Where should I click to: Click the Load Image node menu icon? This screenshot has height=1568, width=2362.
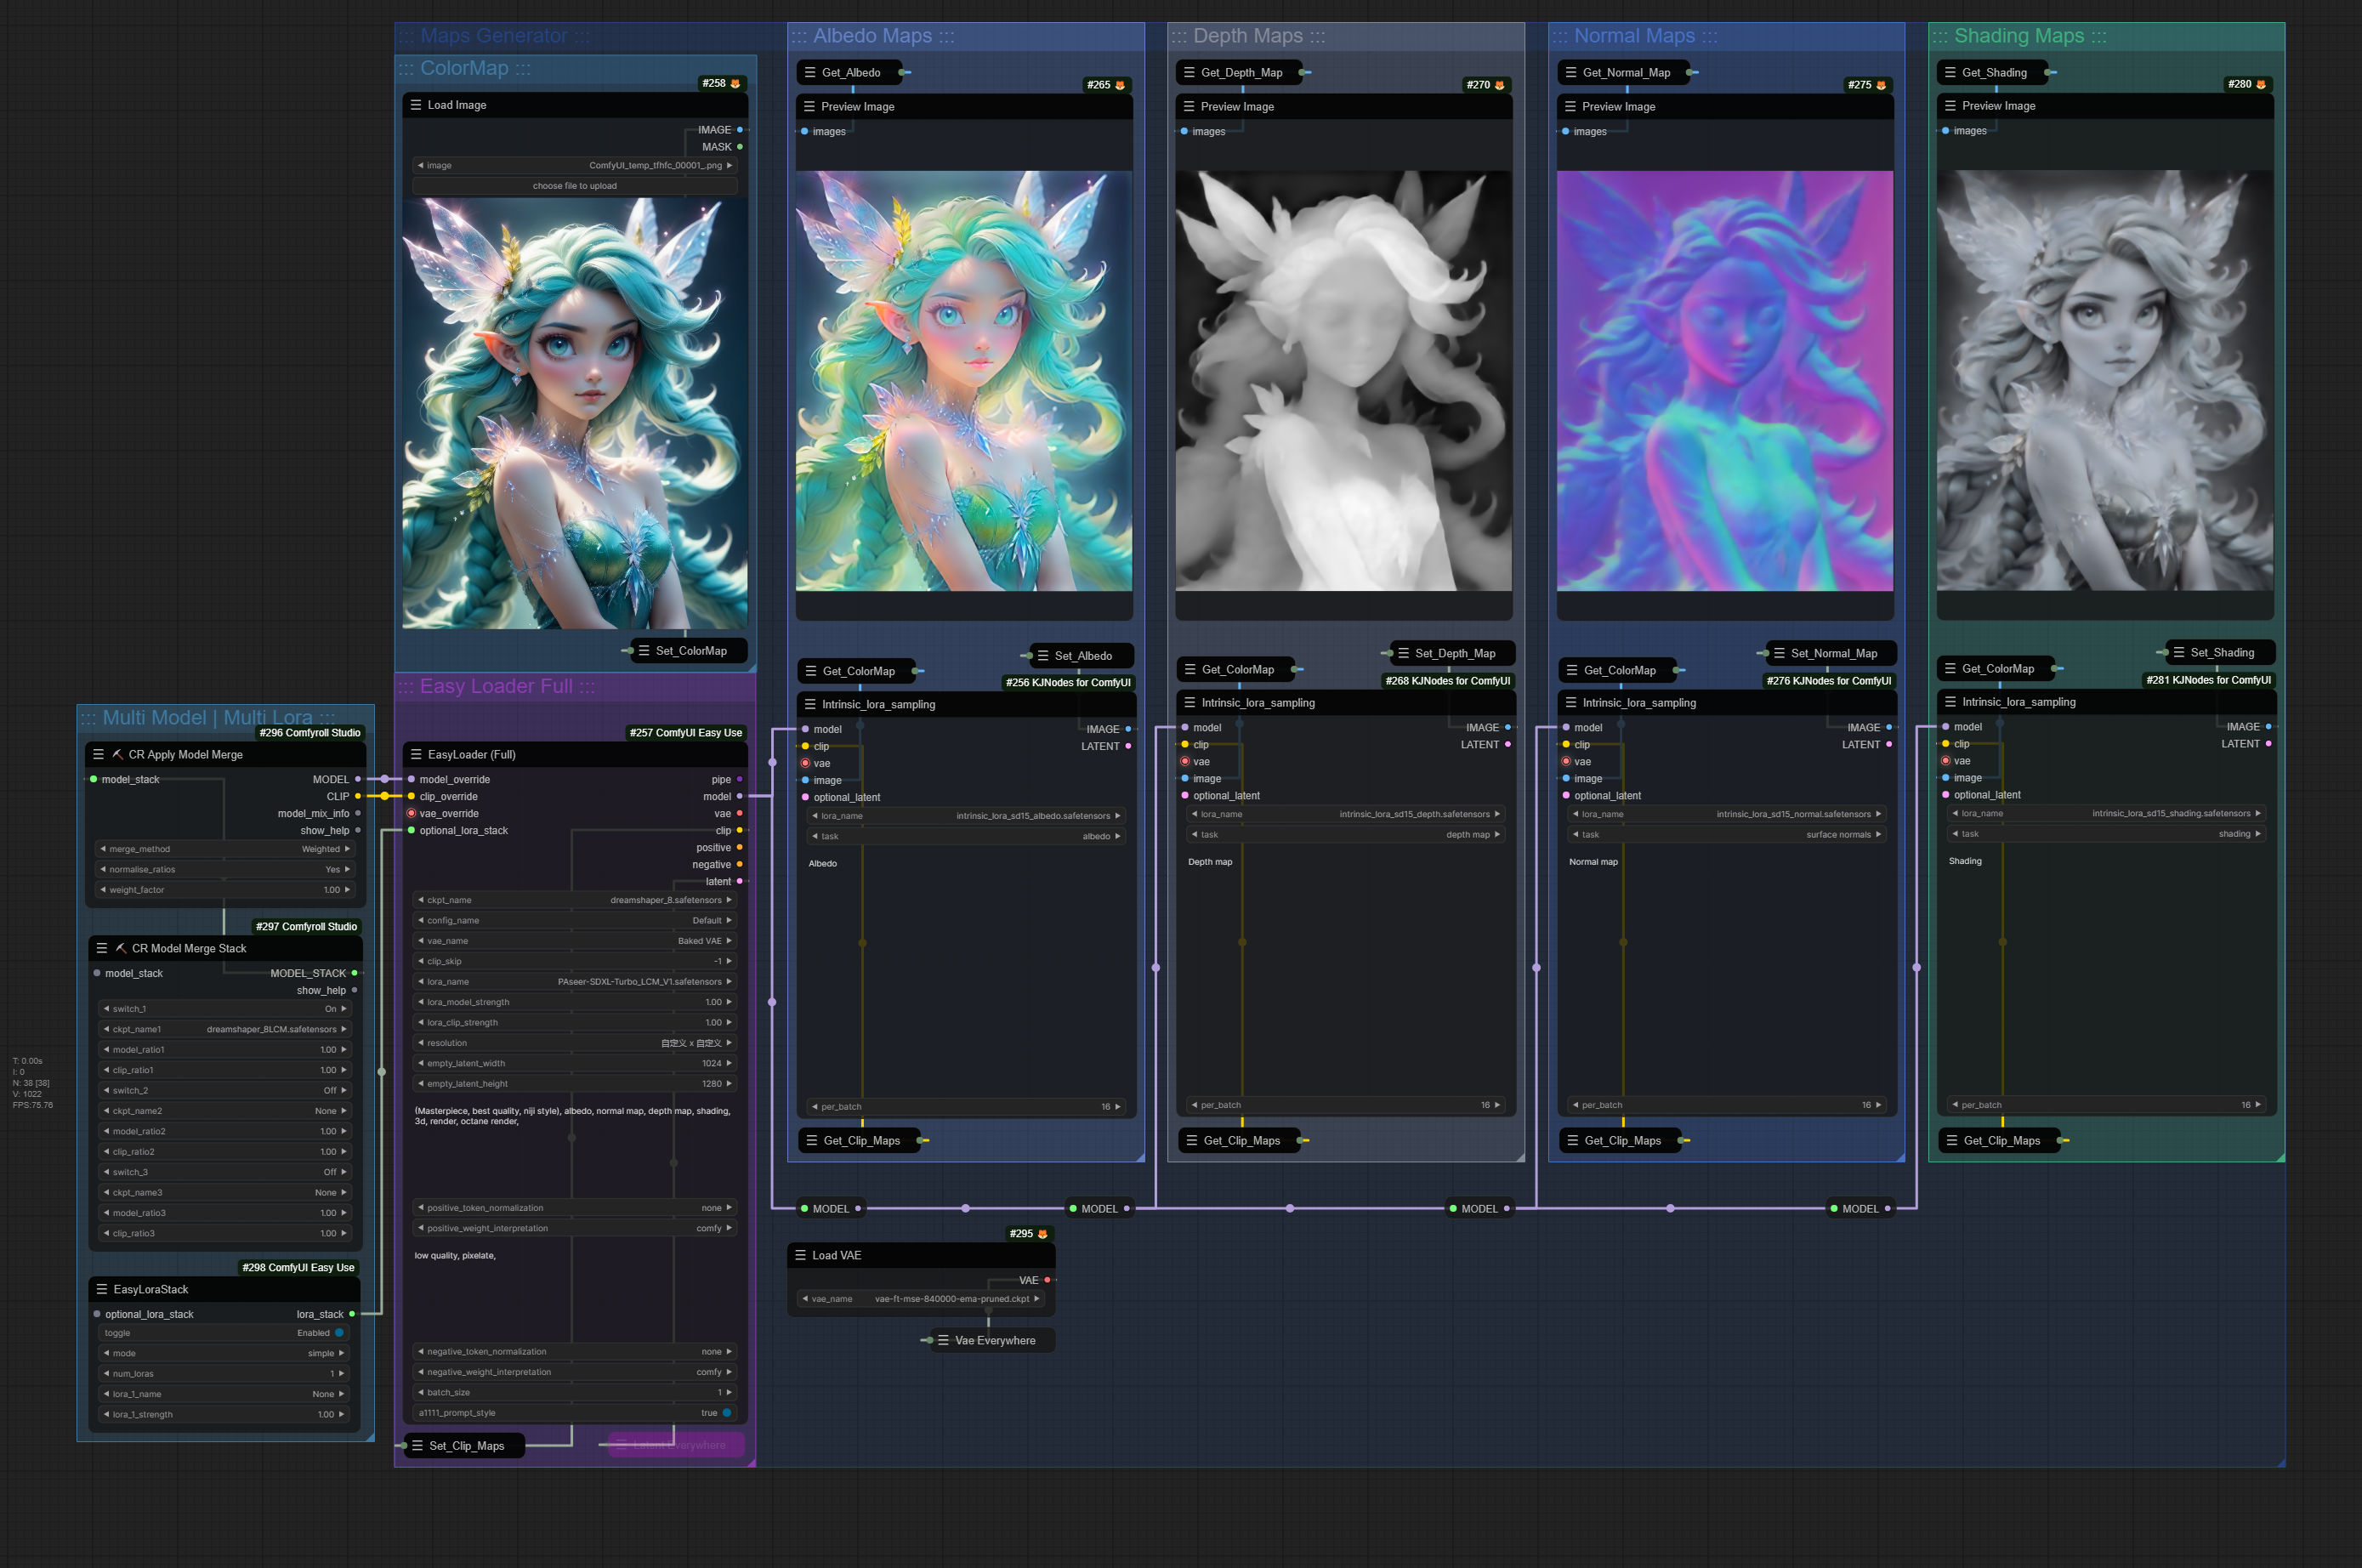(x=416, y=105)
